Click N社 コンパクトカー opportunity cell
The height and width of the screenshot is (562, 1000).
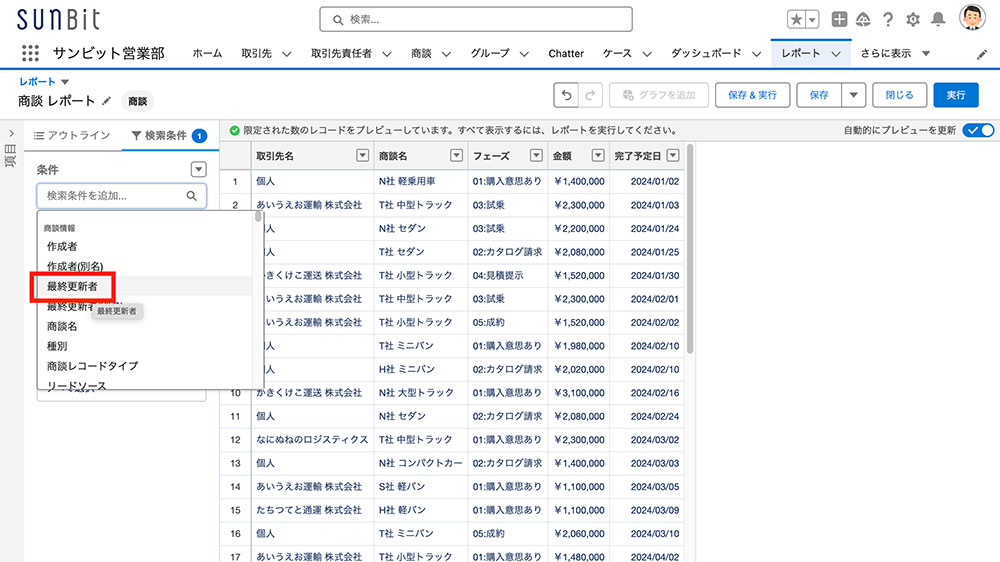coord(420,463)
